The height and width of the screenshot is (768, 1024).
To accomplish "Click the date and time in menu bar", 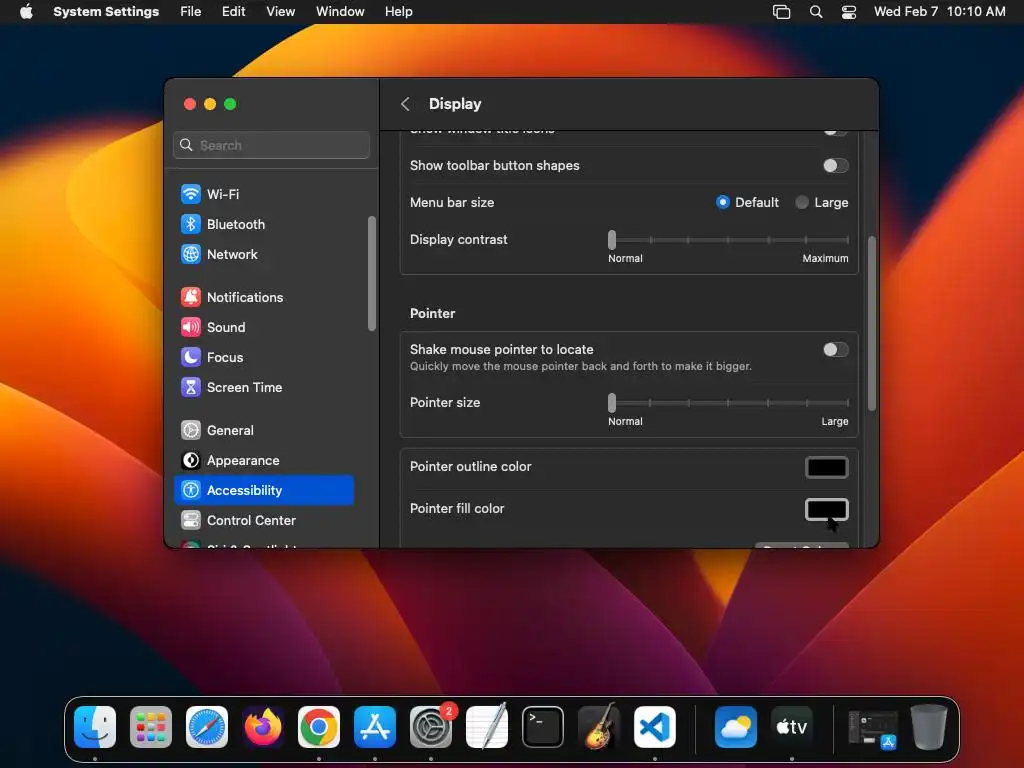I will 939,12.
